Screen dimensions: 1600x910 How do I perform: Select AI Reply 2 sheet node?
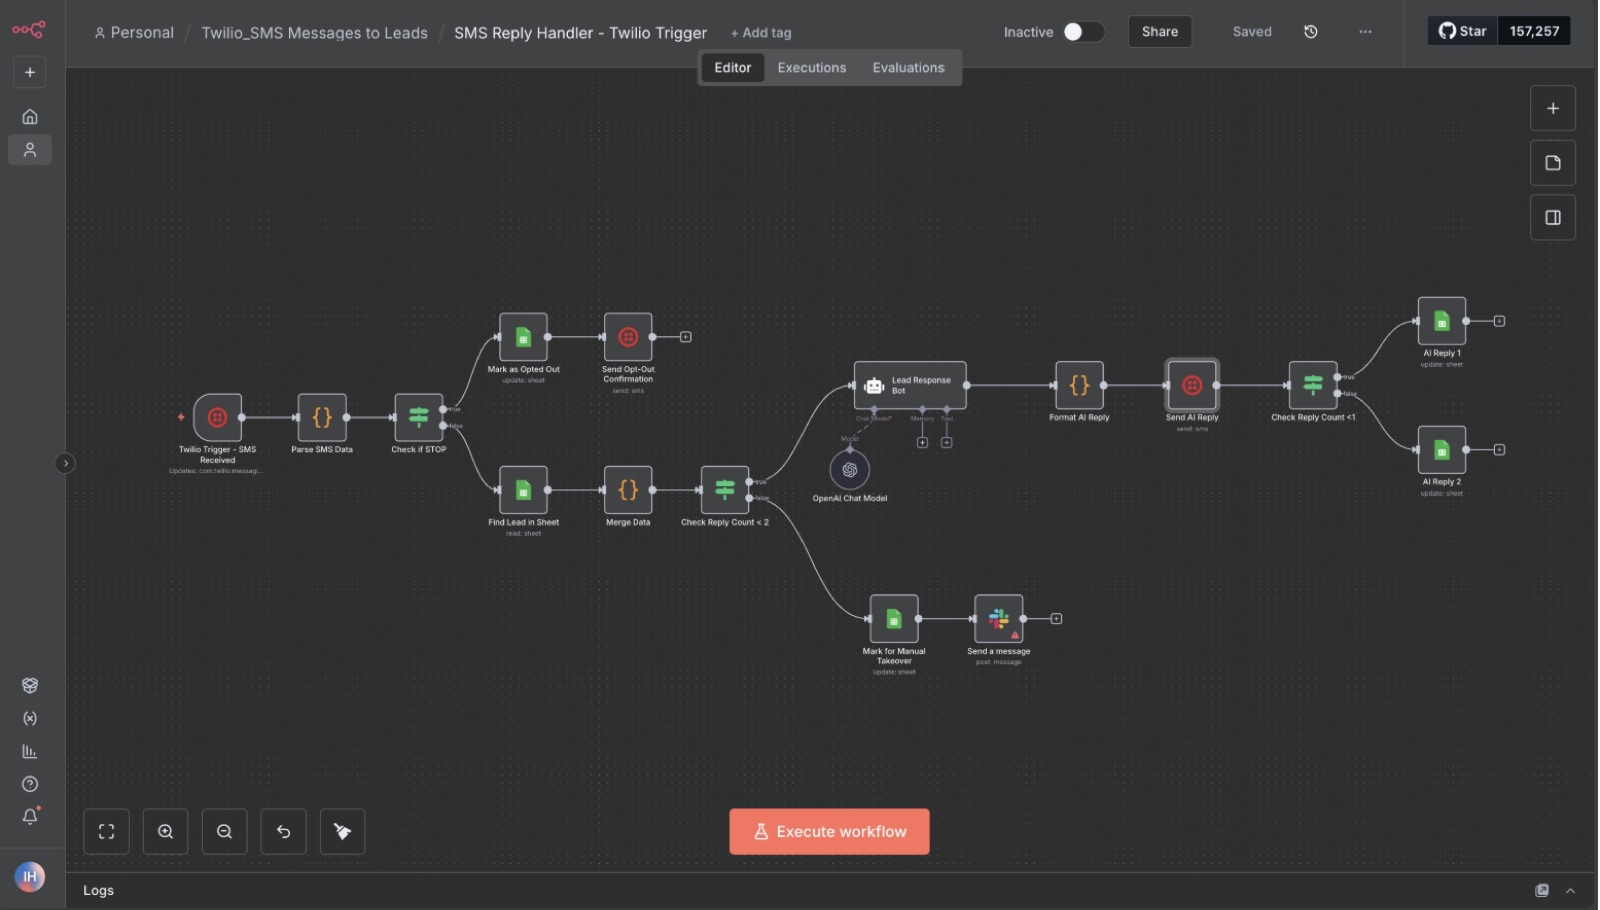point(1442,450)
